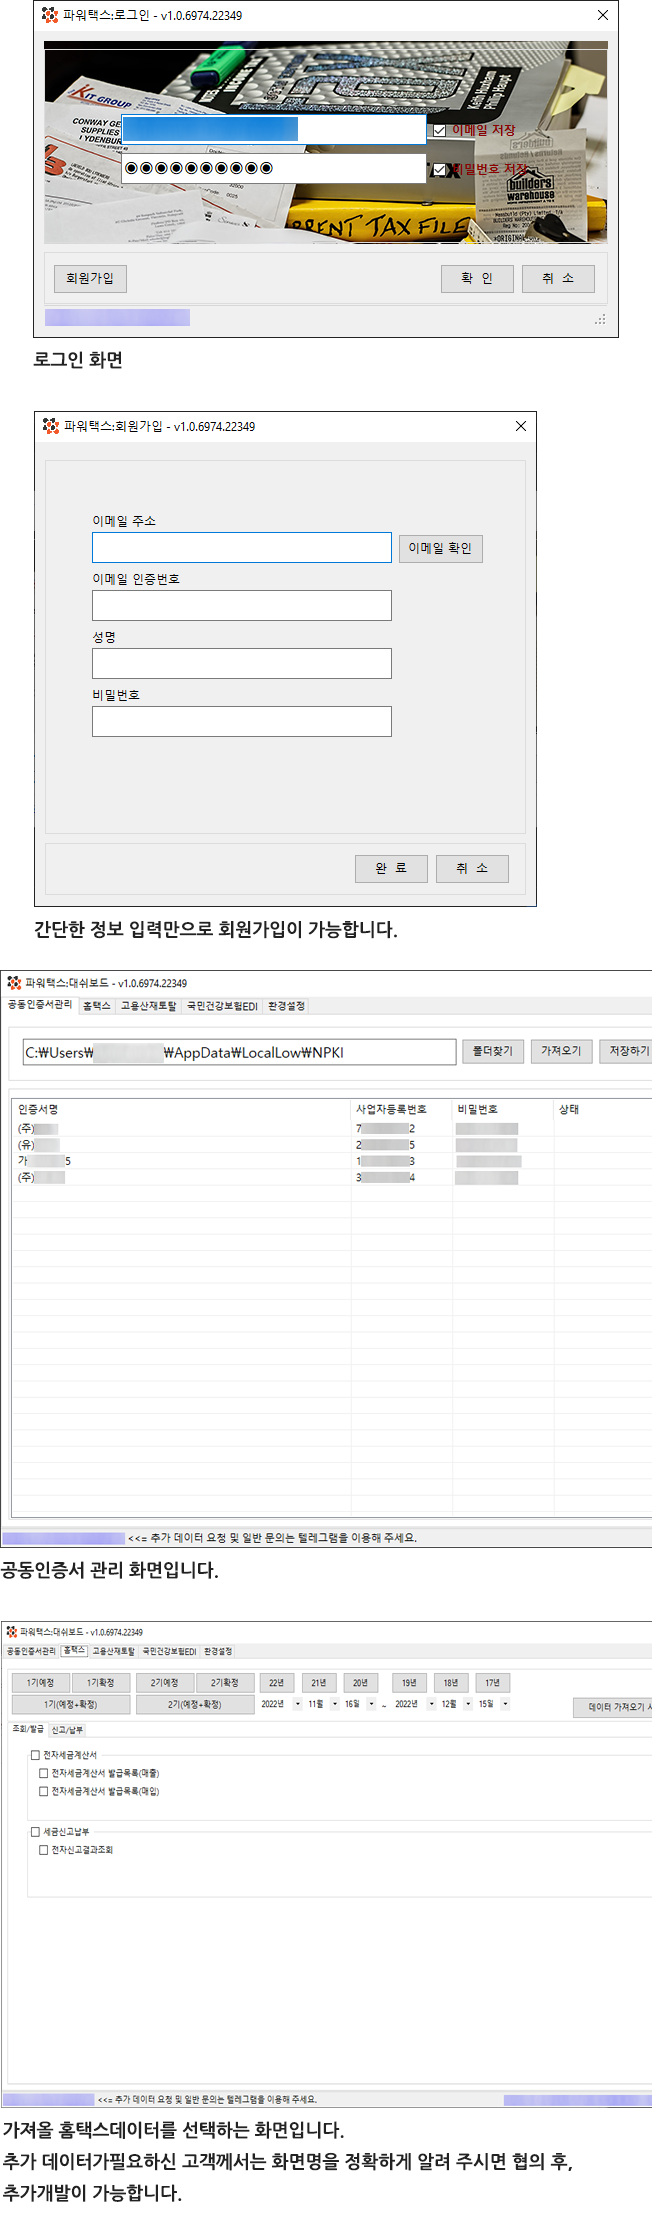Click the PowerTax logo in the login title bar
Viewport: 652px width, 2234px height.
point(50,15)
